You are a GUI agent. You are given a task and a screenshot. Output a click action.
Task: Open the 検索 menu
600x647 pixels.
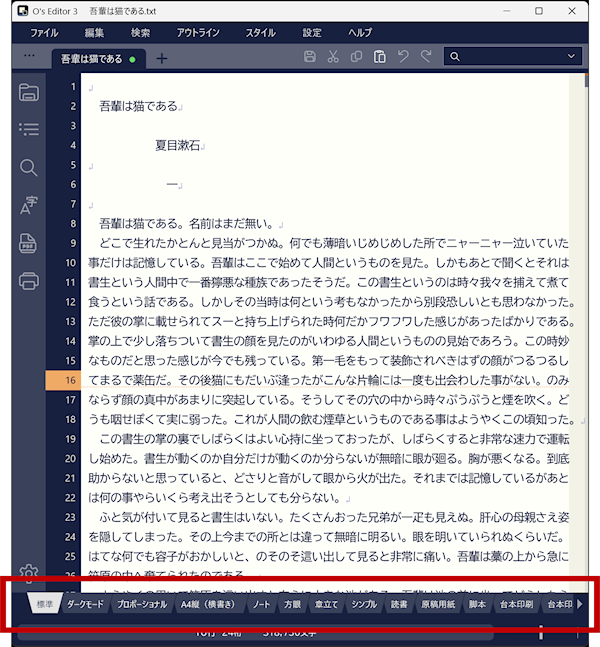pyautogui.click(x=141, y=33)
